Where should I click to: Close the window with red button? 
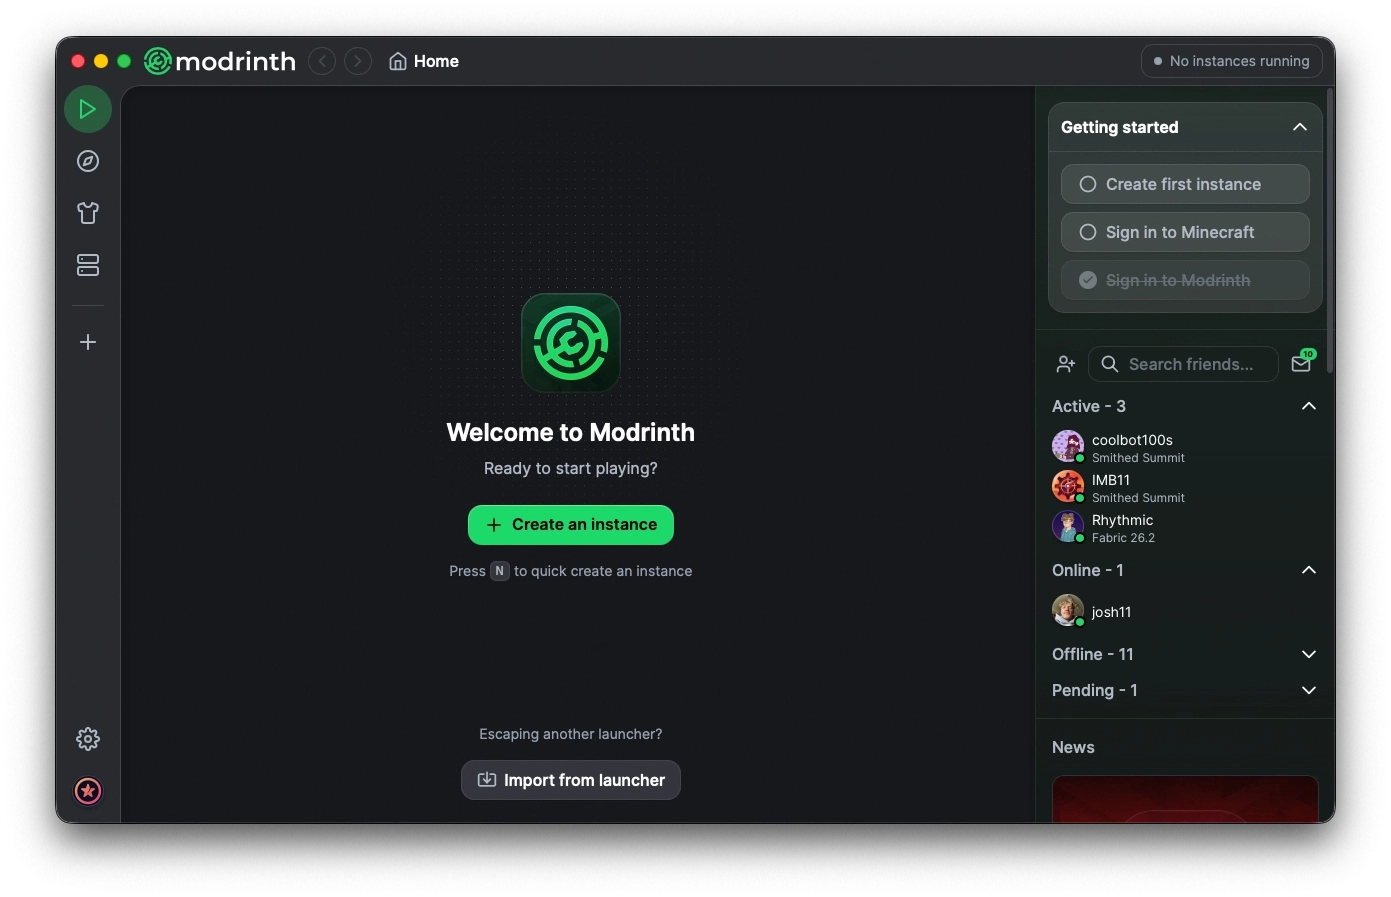tap(78, 61)
